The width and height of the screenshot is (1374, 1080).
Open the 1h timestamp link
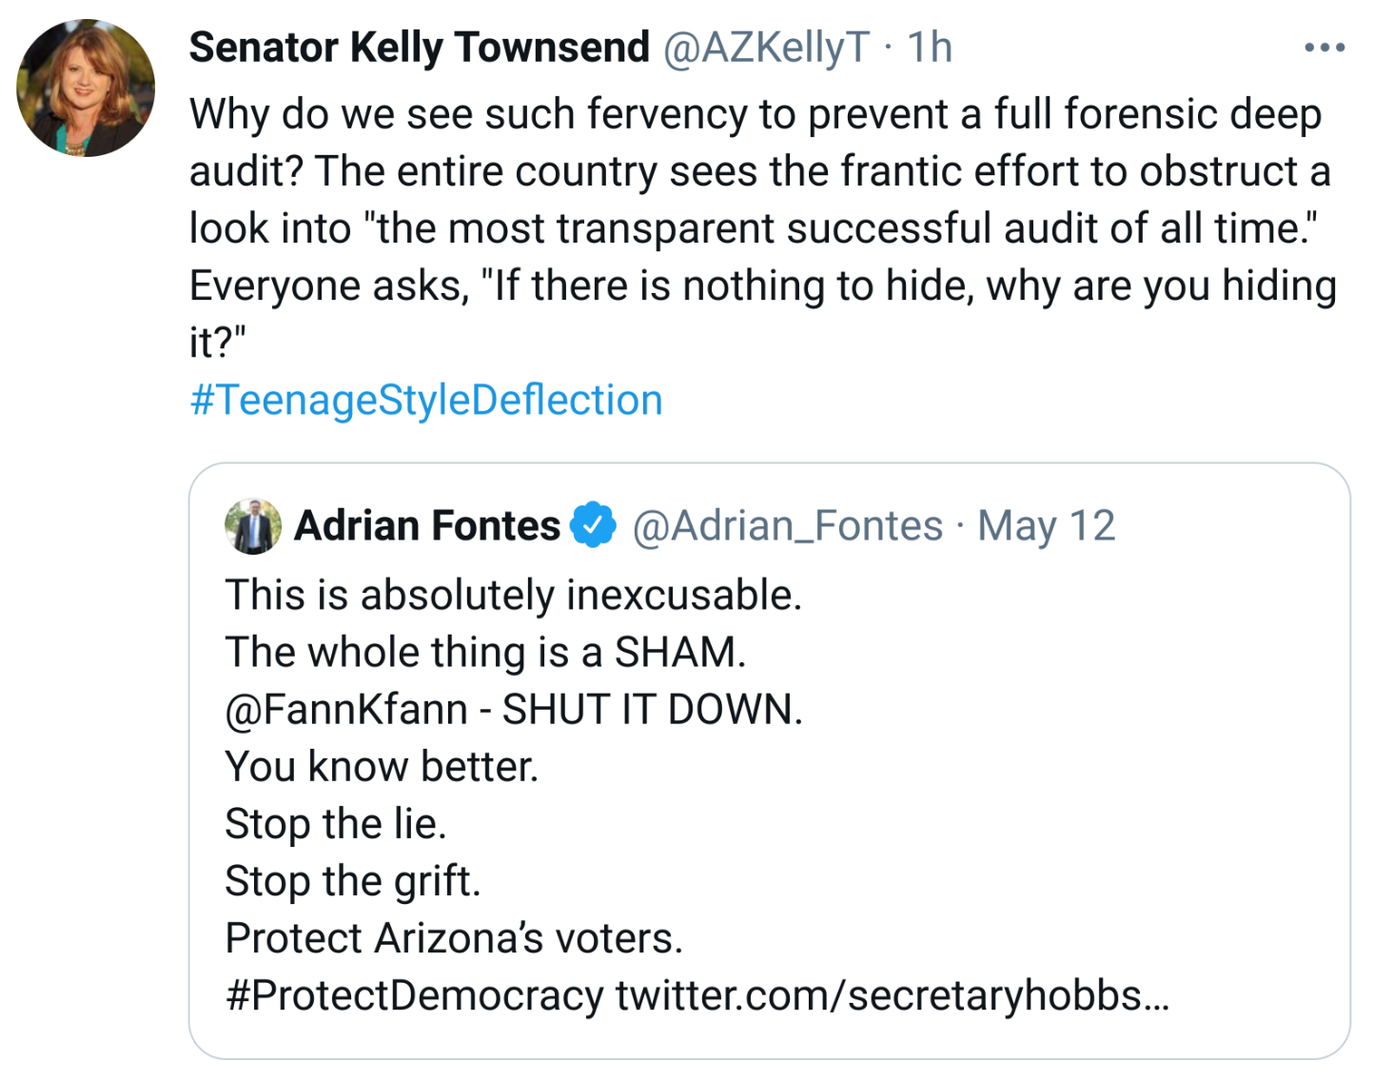929,48
